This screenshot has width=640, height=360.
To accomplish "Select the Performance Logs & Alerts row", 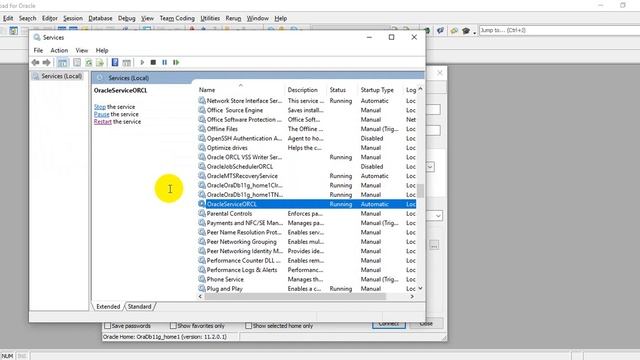I will [x=307, y=269].
